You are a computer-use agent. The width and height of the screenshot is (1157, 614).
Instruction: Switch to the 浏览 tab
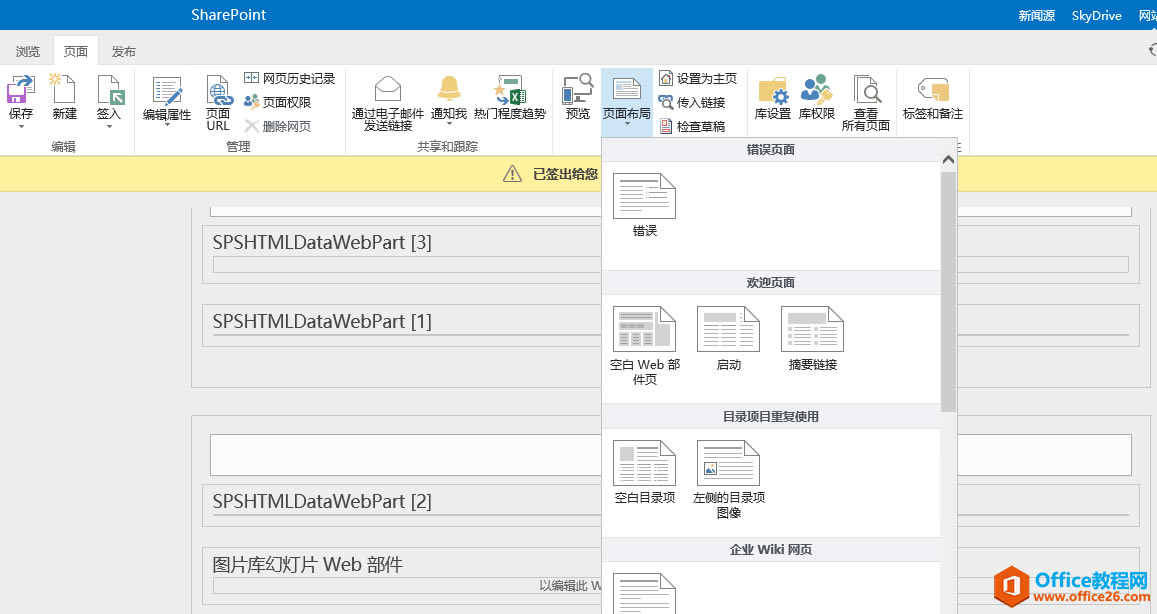27,51
